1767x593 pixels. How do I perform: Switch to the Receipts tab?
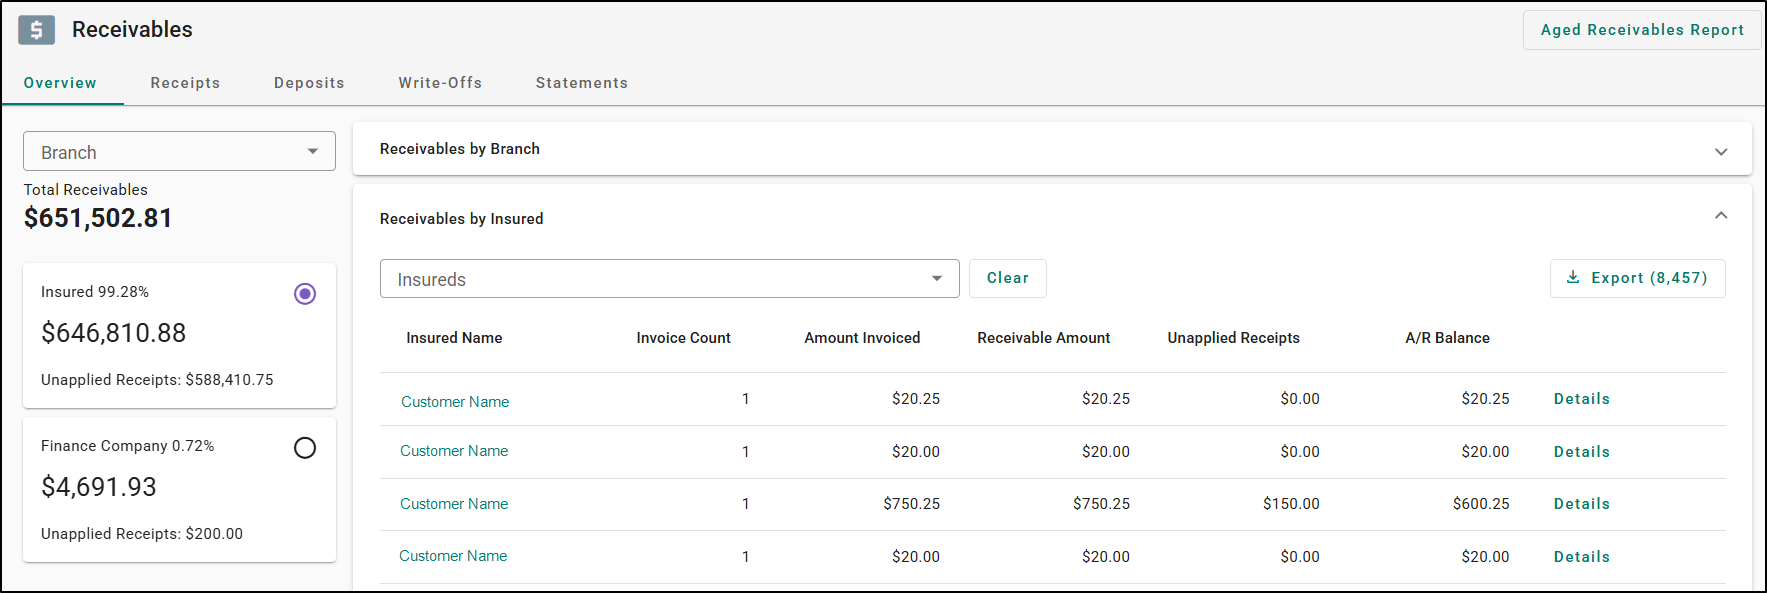[x=185, y=83]
